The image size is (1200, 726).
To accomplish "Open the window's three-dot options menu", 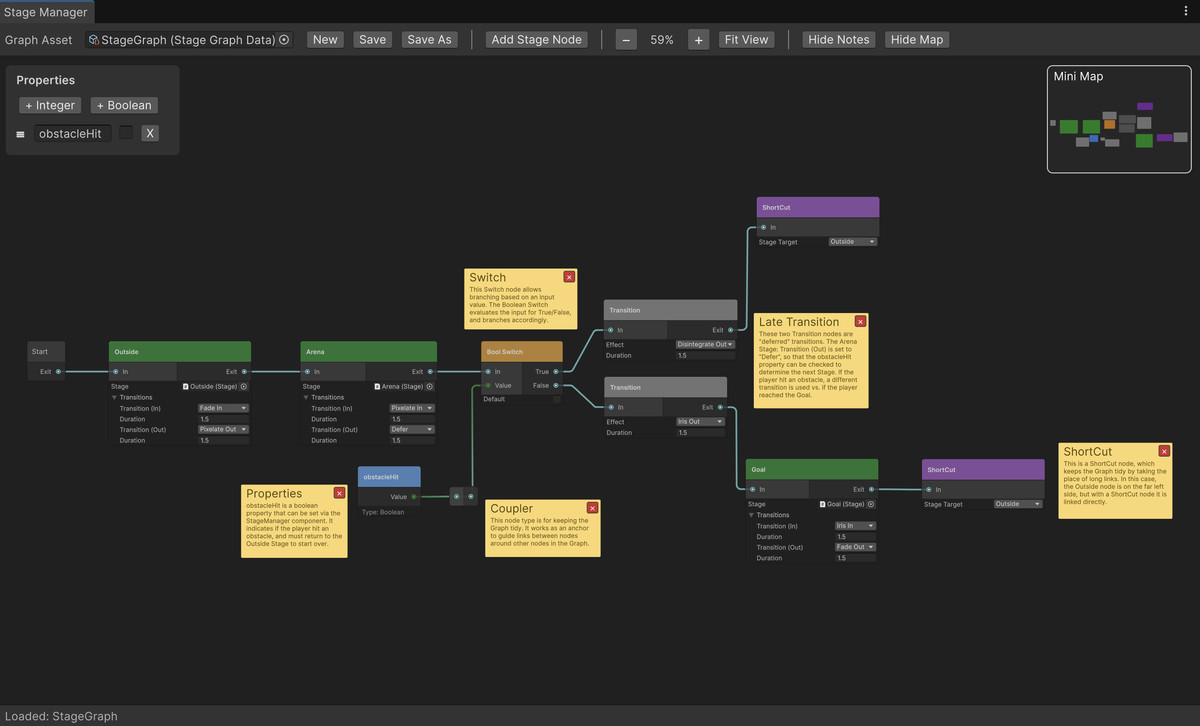I will (x=1186, y=11).
